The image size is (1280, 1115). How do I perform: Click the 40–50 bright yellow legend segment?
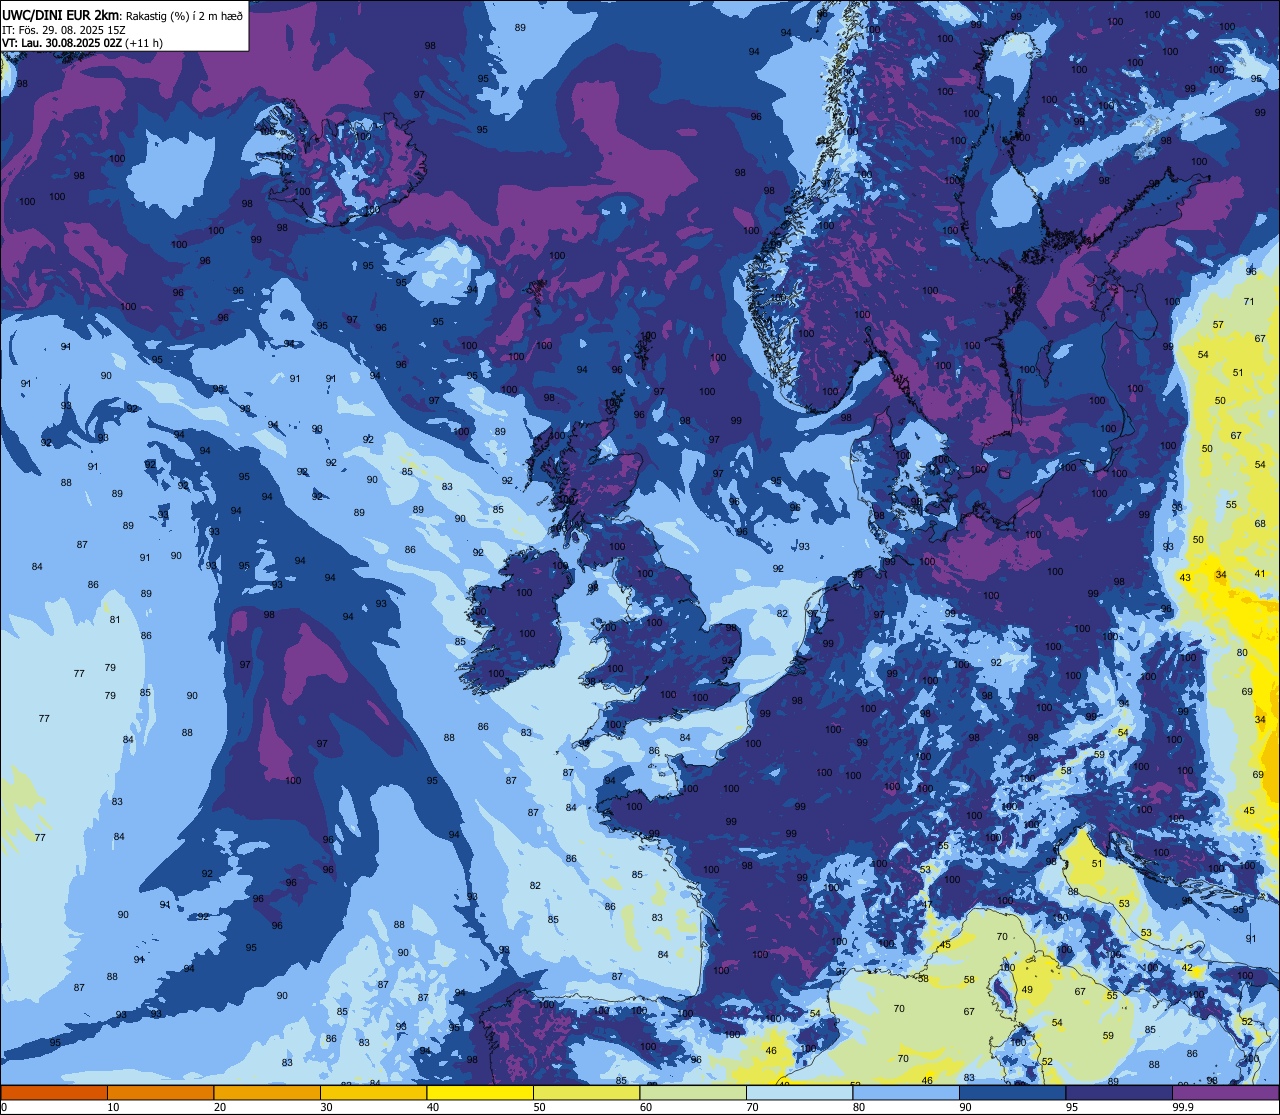point(480,1093)
